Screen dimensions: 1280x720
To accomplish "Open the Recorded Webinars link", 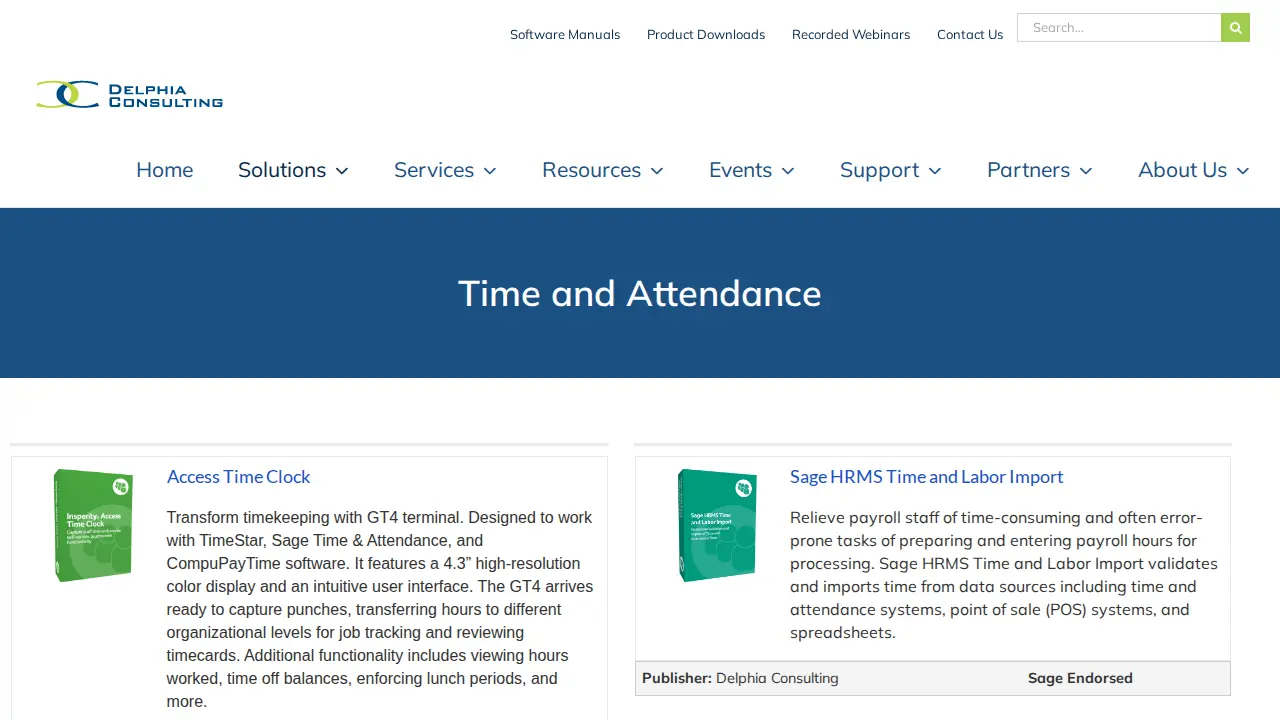I will coord(851,34).
